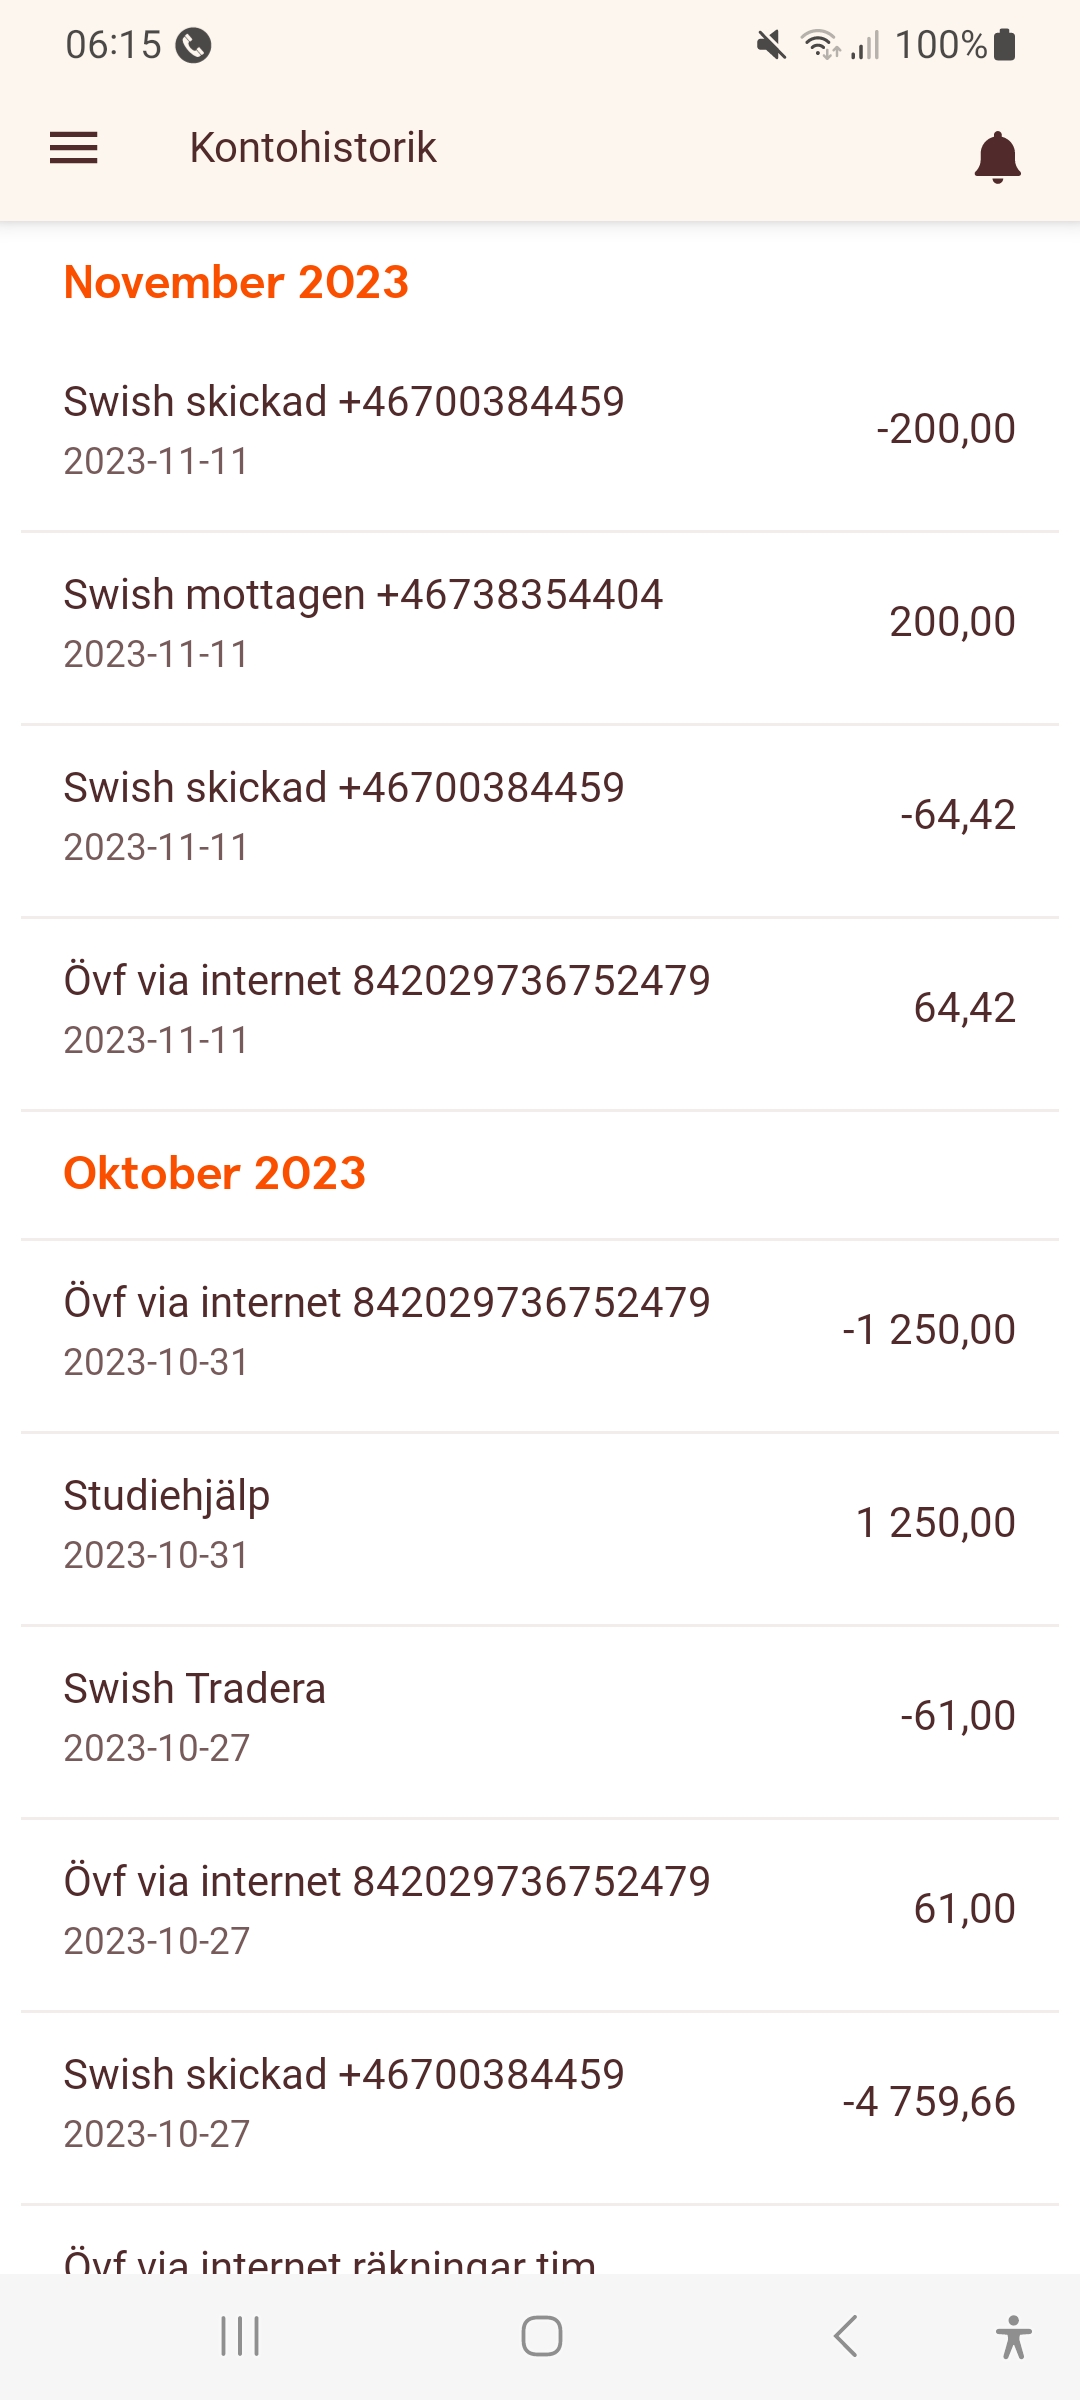
Task: Open the hamburger navigation menu
Action: 74,148
